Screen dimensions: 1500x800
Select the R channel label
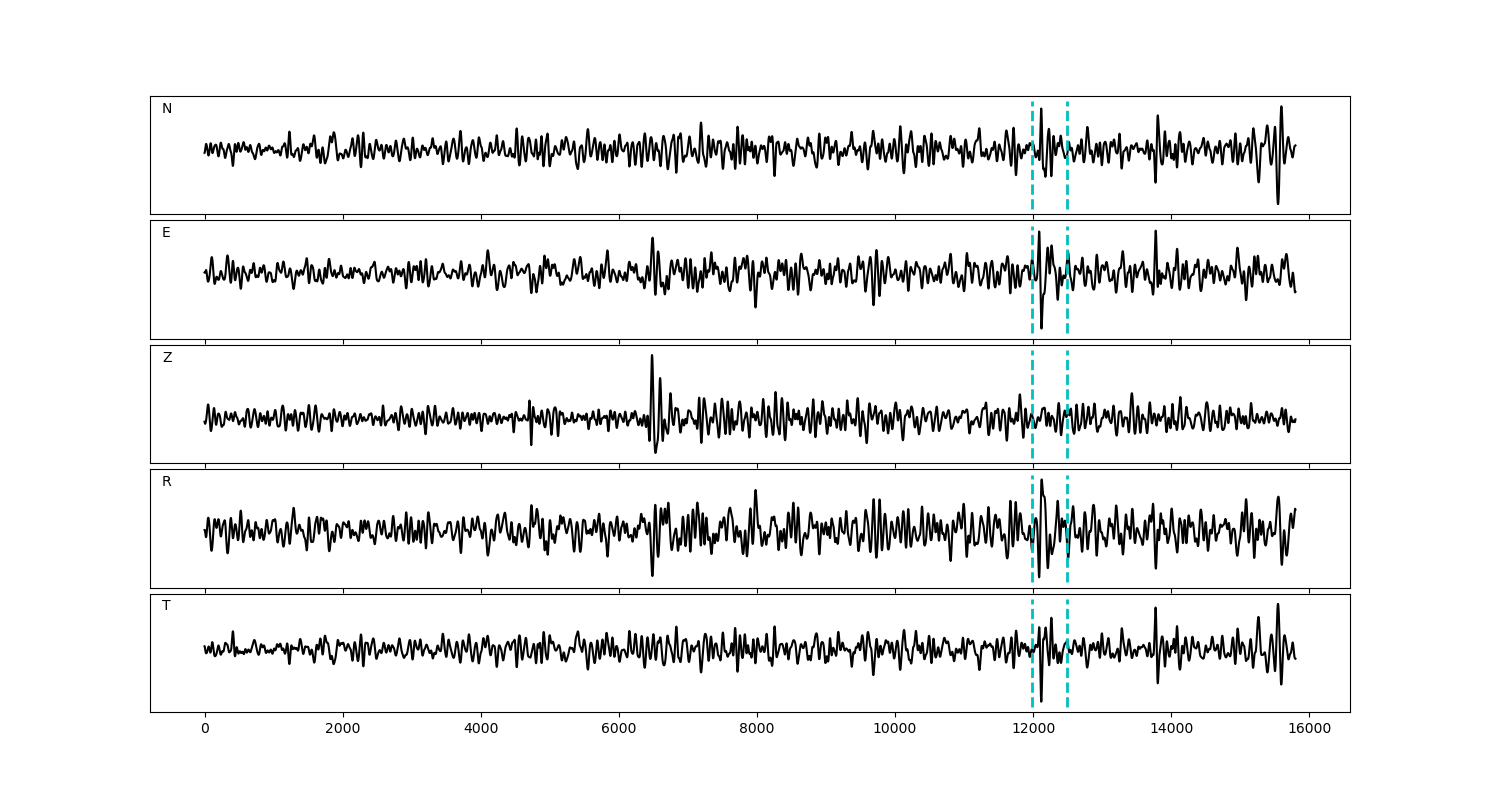[167, 482]
